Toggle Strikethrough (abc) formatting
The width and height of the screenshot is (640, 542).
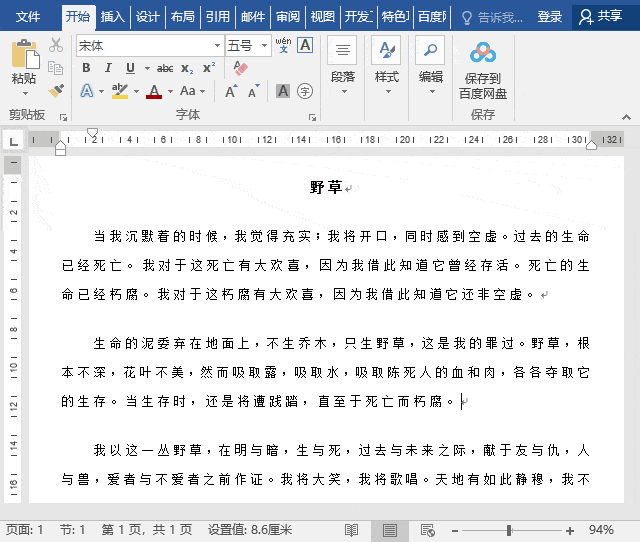pyautogui.click(x=165, y=68)
